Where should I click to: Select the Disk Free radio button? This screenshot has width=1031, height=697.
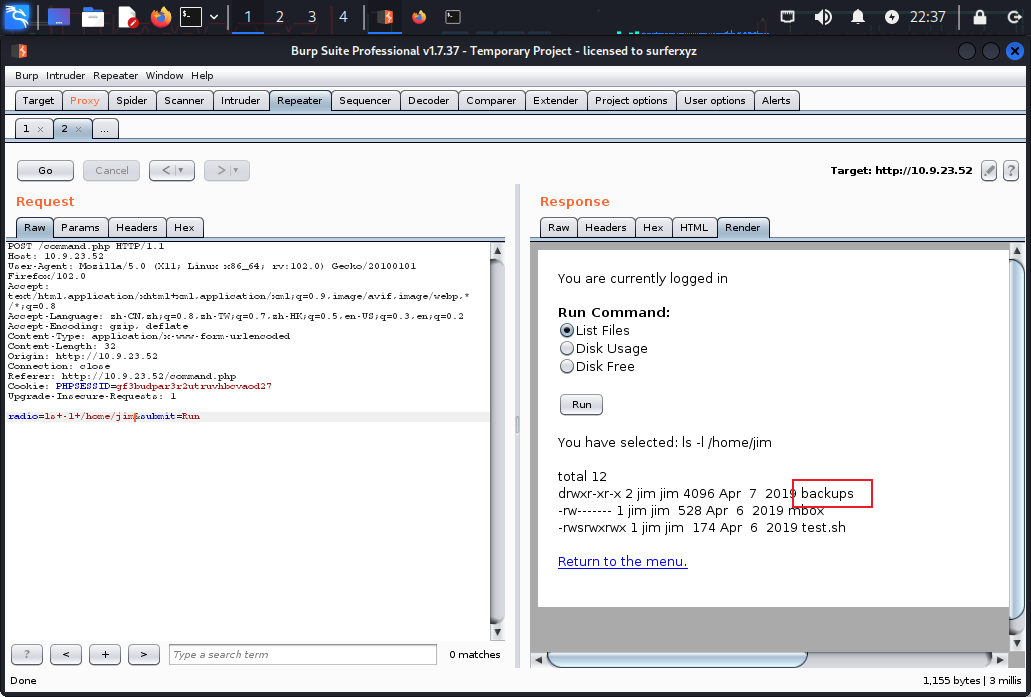click(x=567, y=367)
